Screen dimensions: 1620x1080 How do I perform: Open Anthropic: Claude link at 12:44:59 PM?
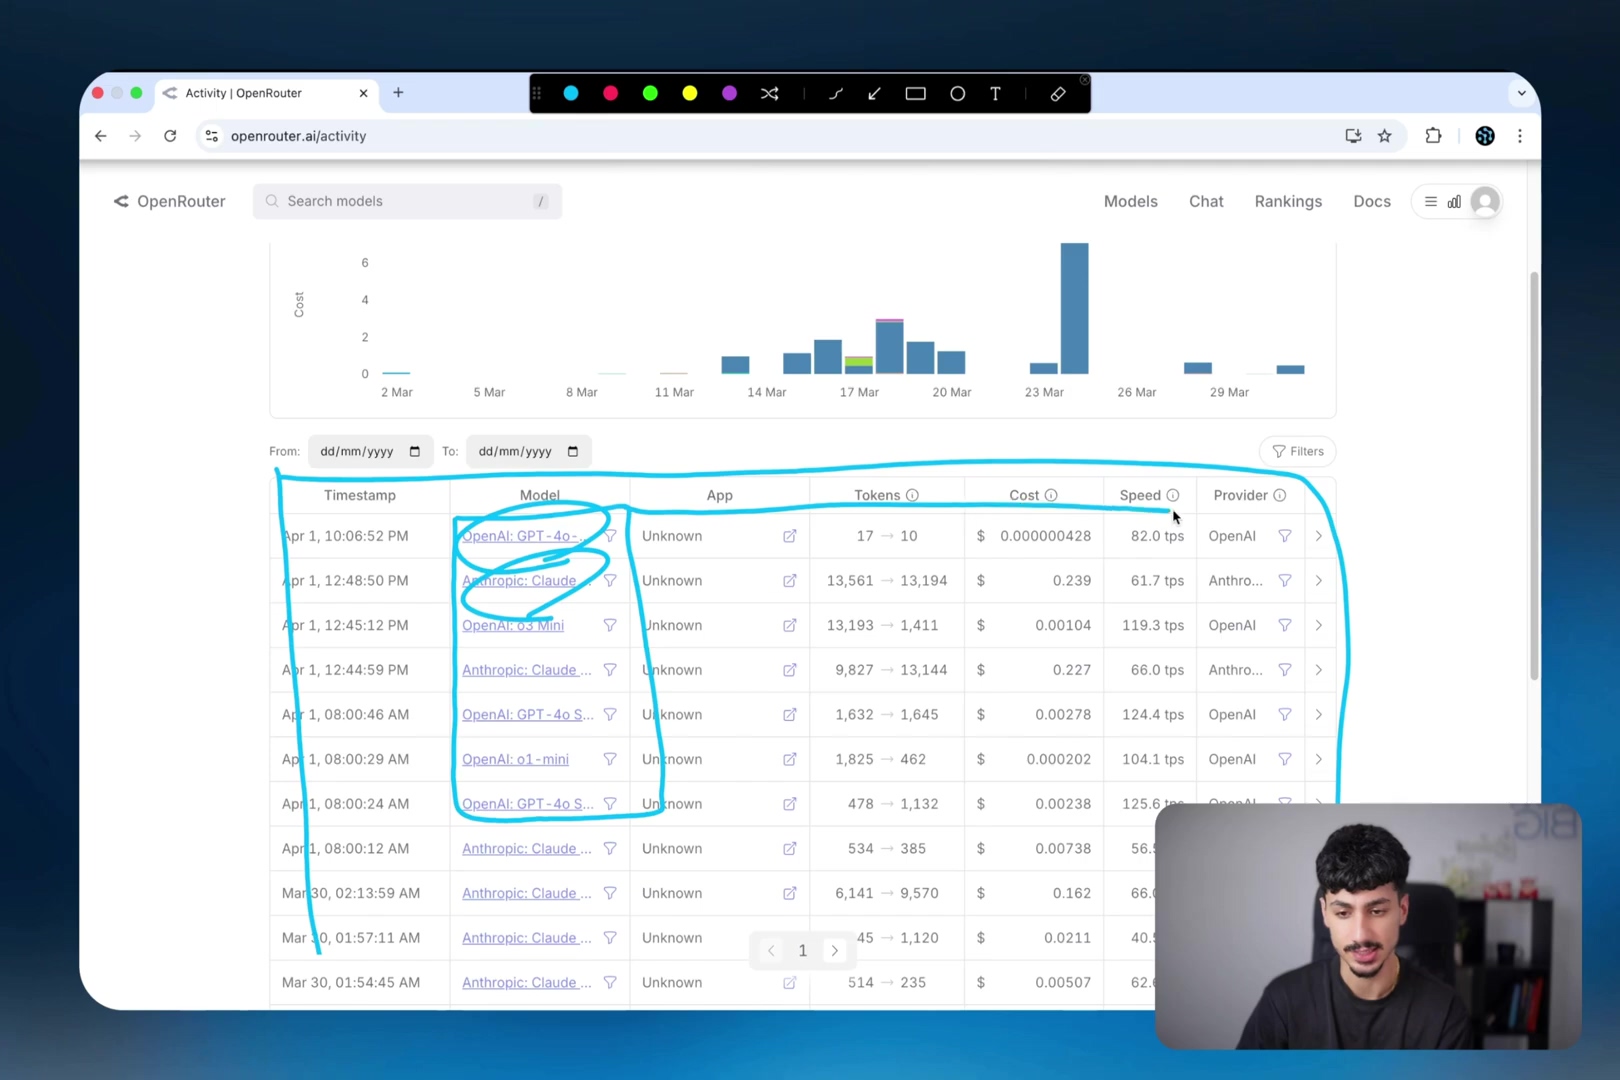(526, 670)
